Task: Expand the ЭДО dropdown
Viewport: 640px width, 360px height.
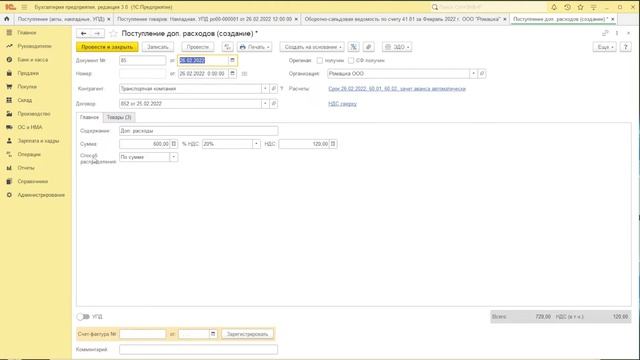Action: (x=397, y=47)
